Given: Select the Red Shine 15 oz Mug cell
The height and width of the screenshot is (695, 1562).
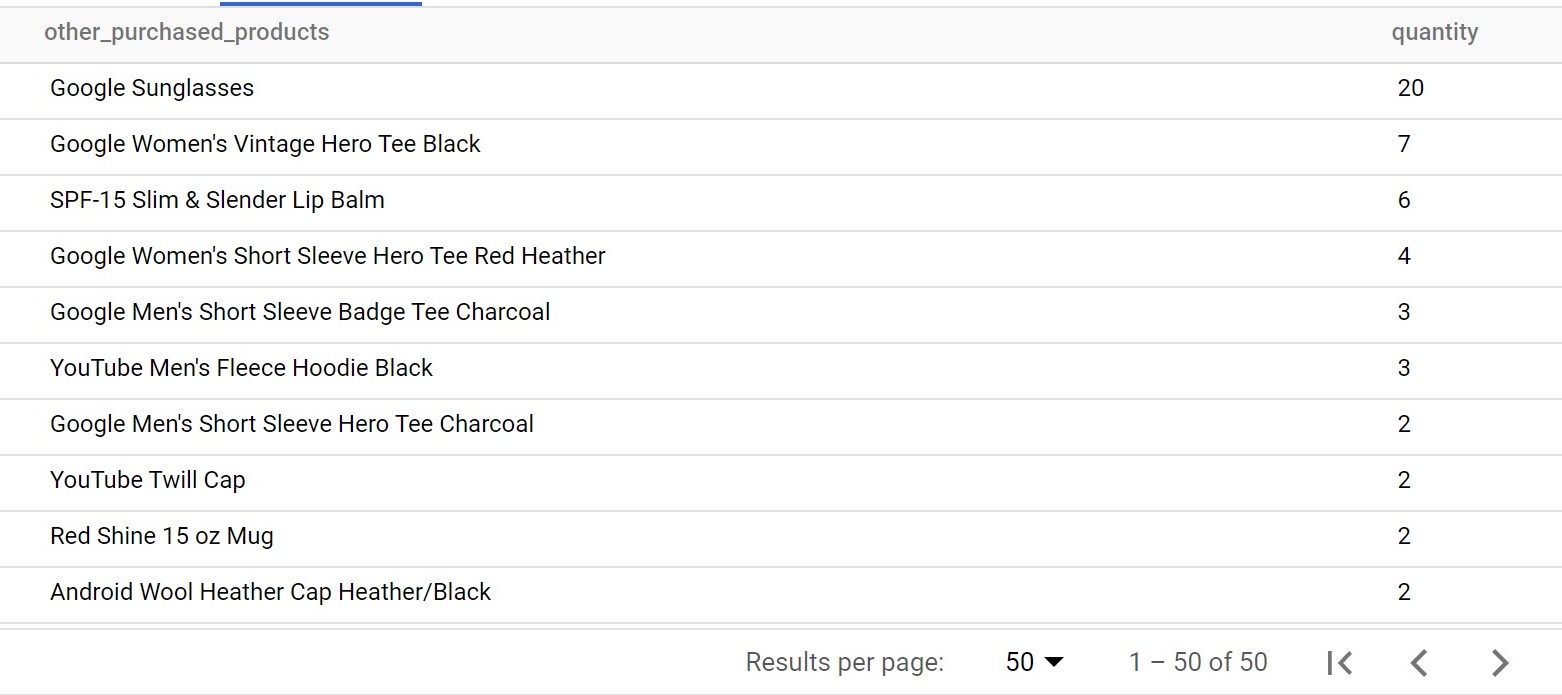Looking at the screenshot, I should pyautogui.click(x=161, y=536).
